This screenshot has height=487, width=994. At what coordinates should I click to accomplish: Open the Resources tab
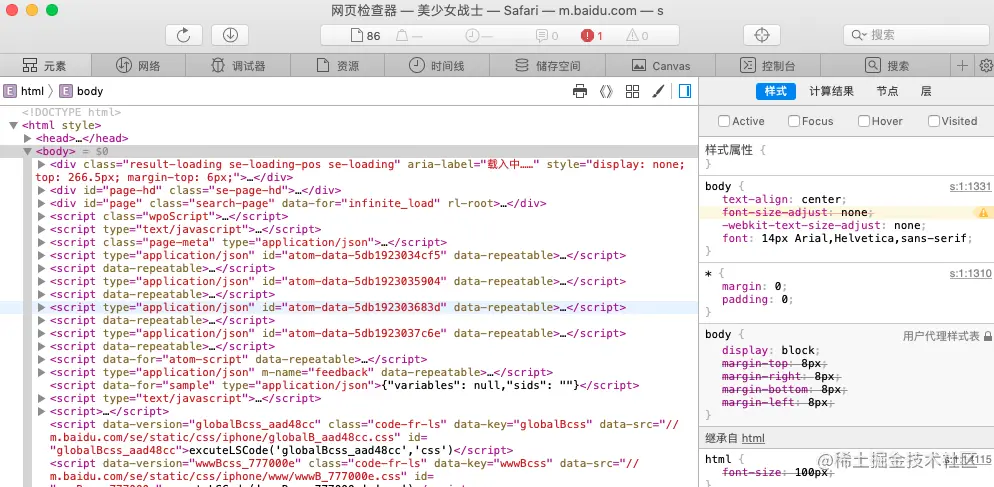click(338, 65)
